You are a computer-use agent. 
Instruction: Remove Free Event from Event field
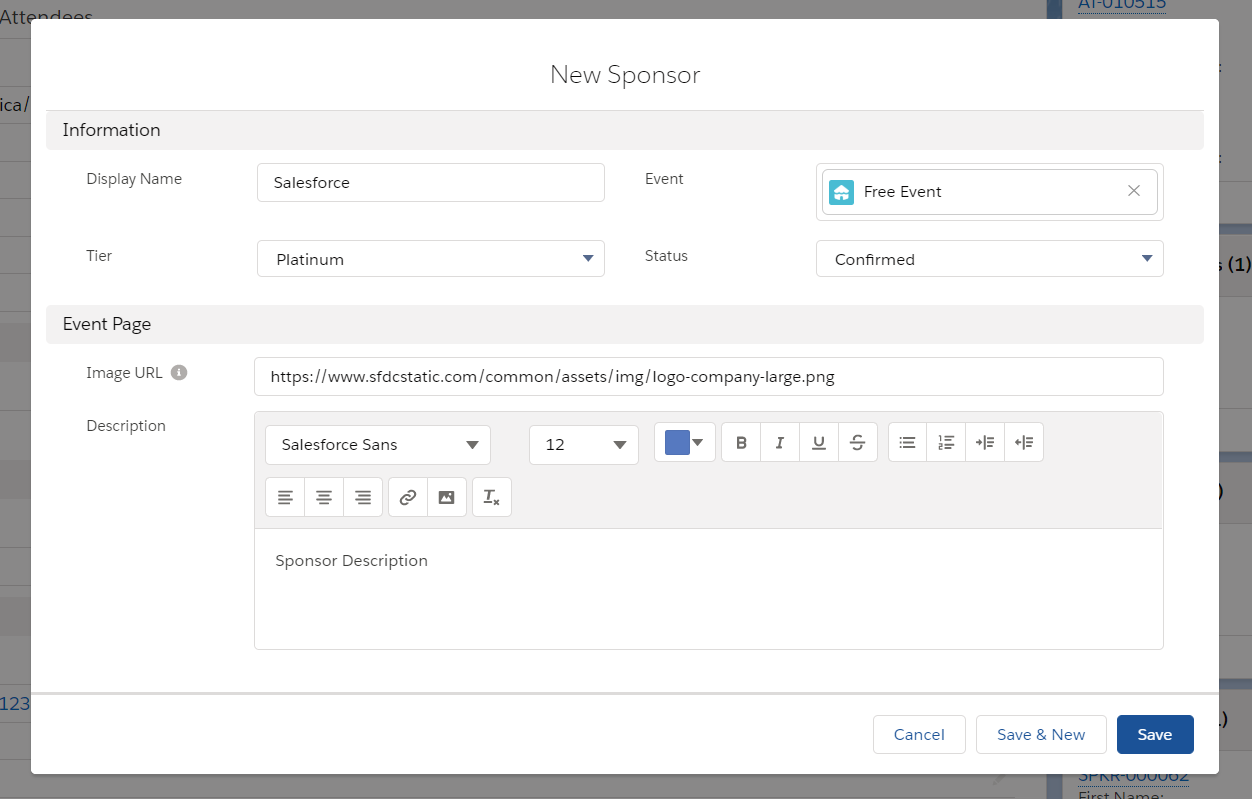click(1134, 191)
